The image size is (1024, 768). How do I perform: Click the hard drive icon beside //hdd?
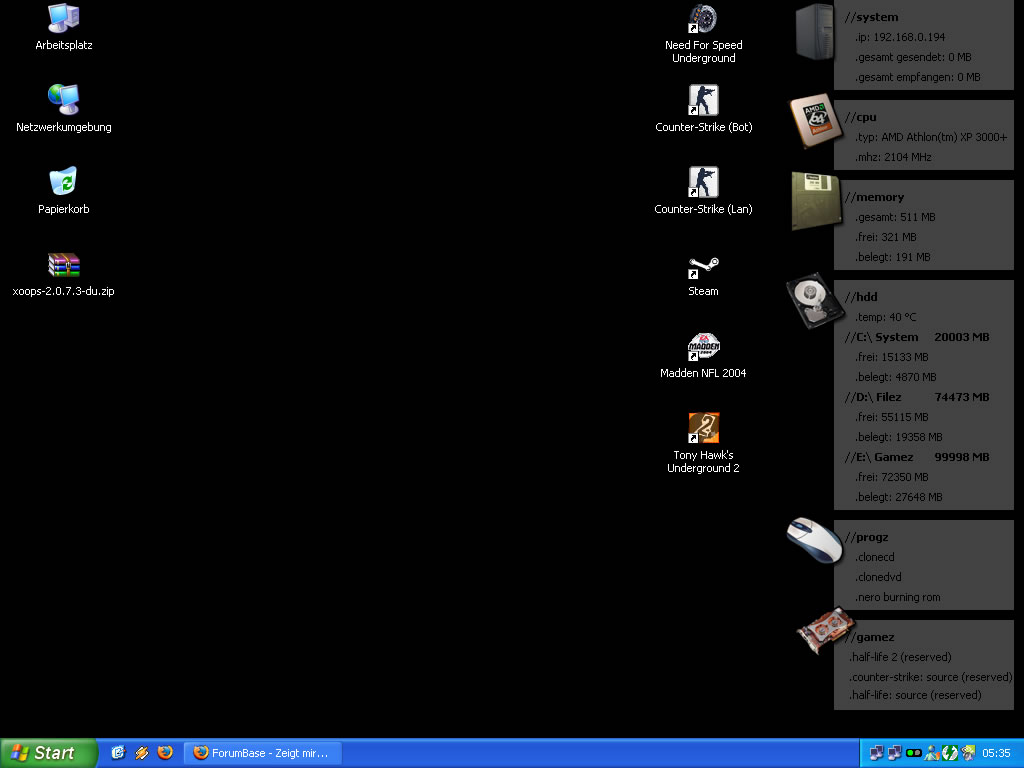click(x=814, y=300)
